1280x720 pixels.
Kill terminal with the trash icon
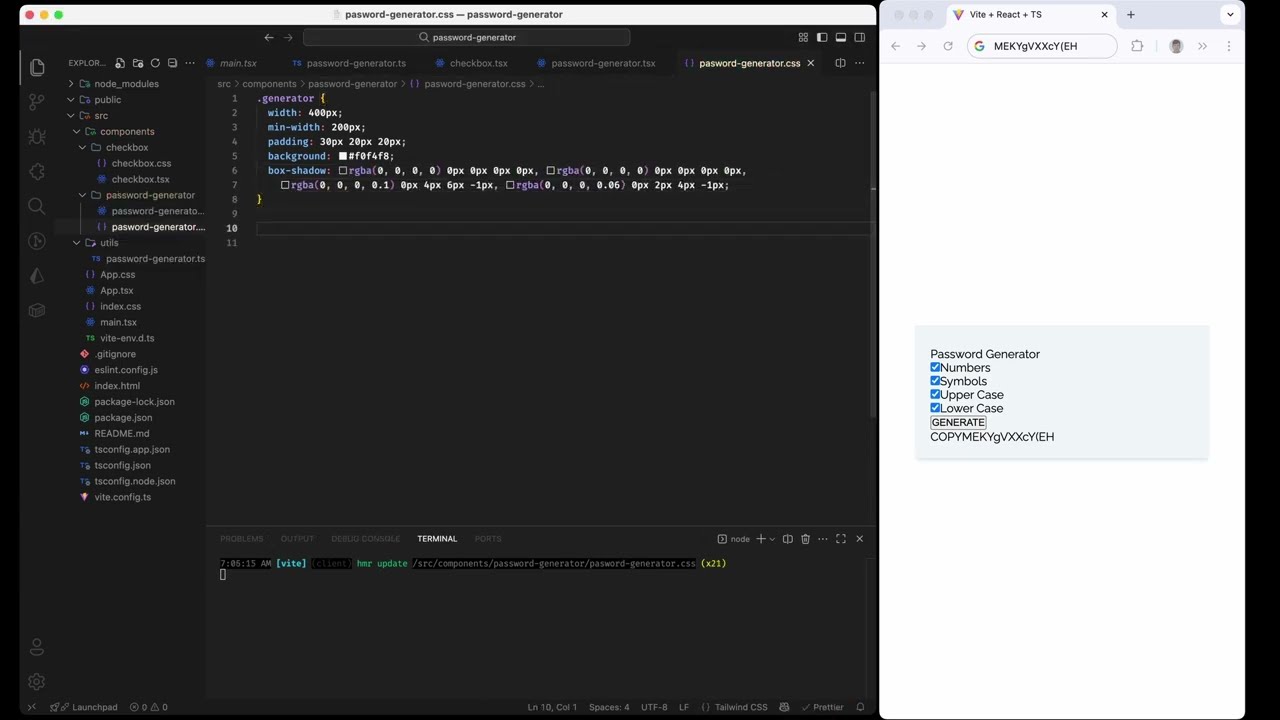[x=805, y=539]
